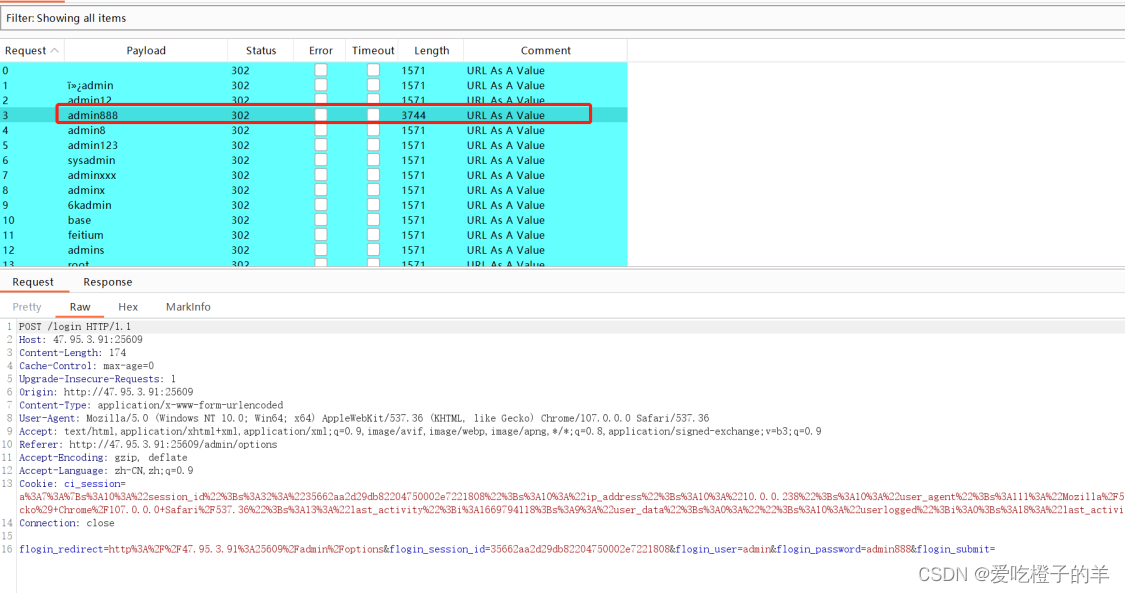This screenshot has height=593, width=1125.
Task: Toggle Timeout checkbox in feitium row
Action: tap(373, 234)
